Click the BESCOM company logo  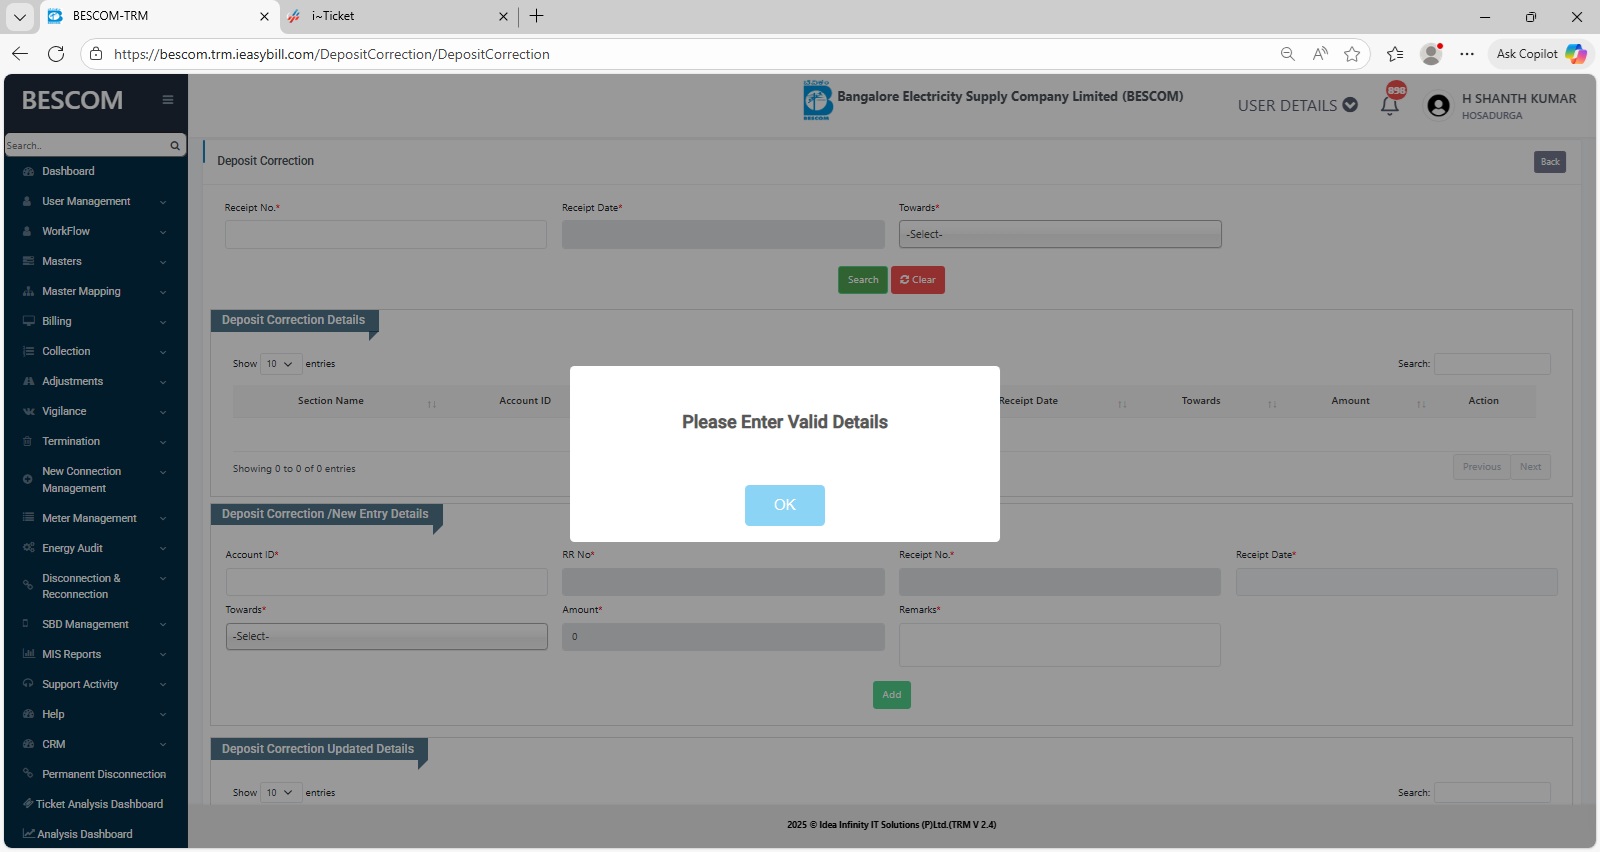[817, 100]
